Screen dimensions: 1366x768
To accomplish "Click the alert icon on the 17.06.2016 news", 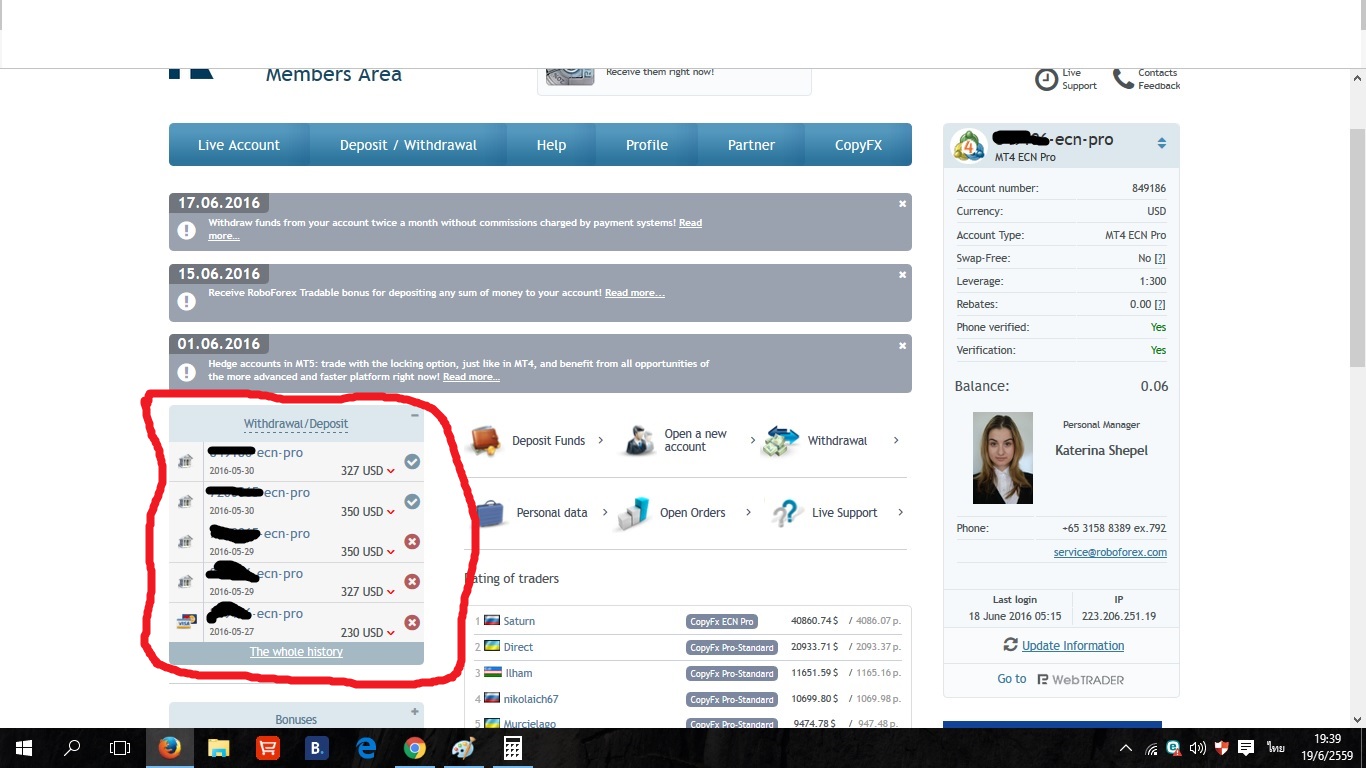I will pyautogui.click(x=187, y=230).
